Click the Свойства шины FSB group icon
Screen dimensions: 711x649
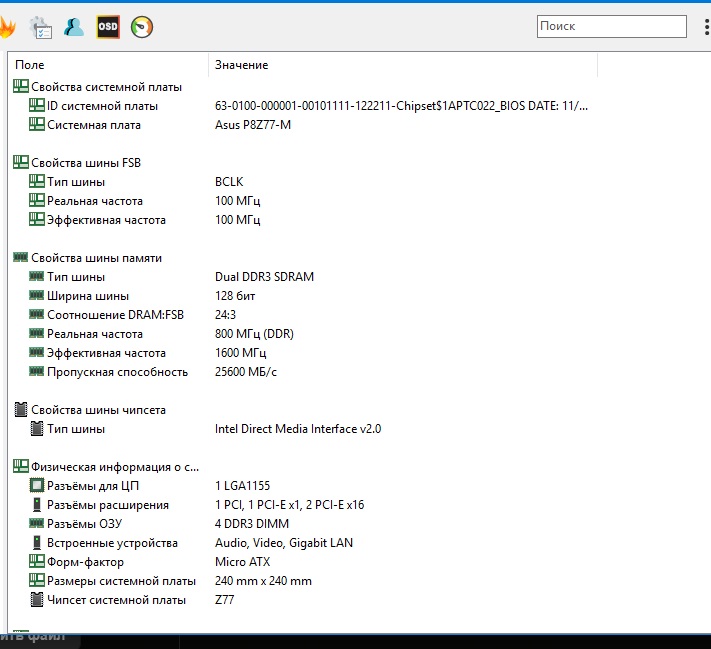(20, 162)
